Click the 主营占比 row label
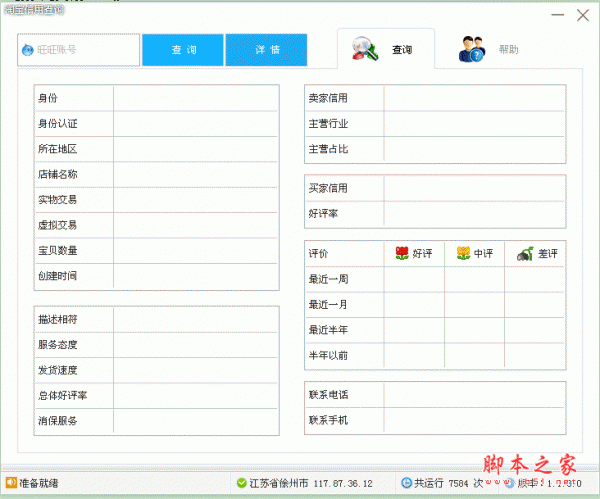This screenshot has height=499, width=600. (328, 149)
